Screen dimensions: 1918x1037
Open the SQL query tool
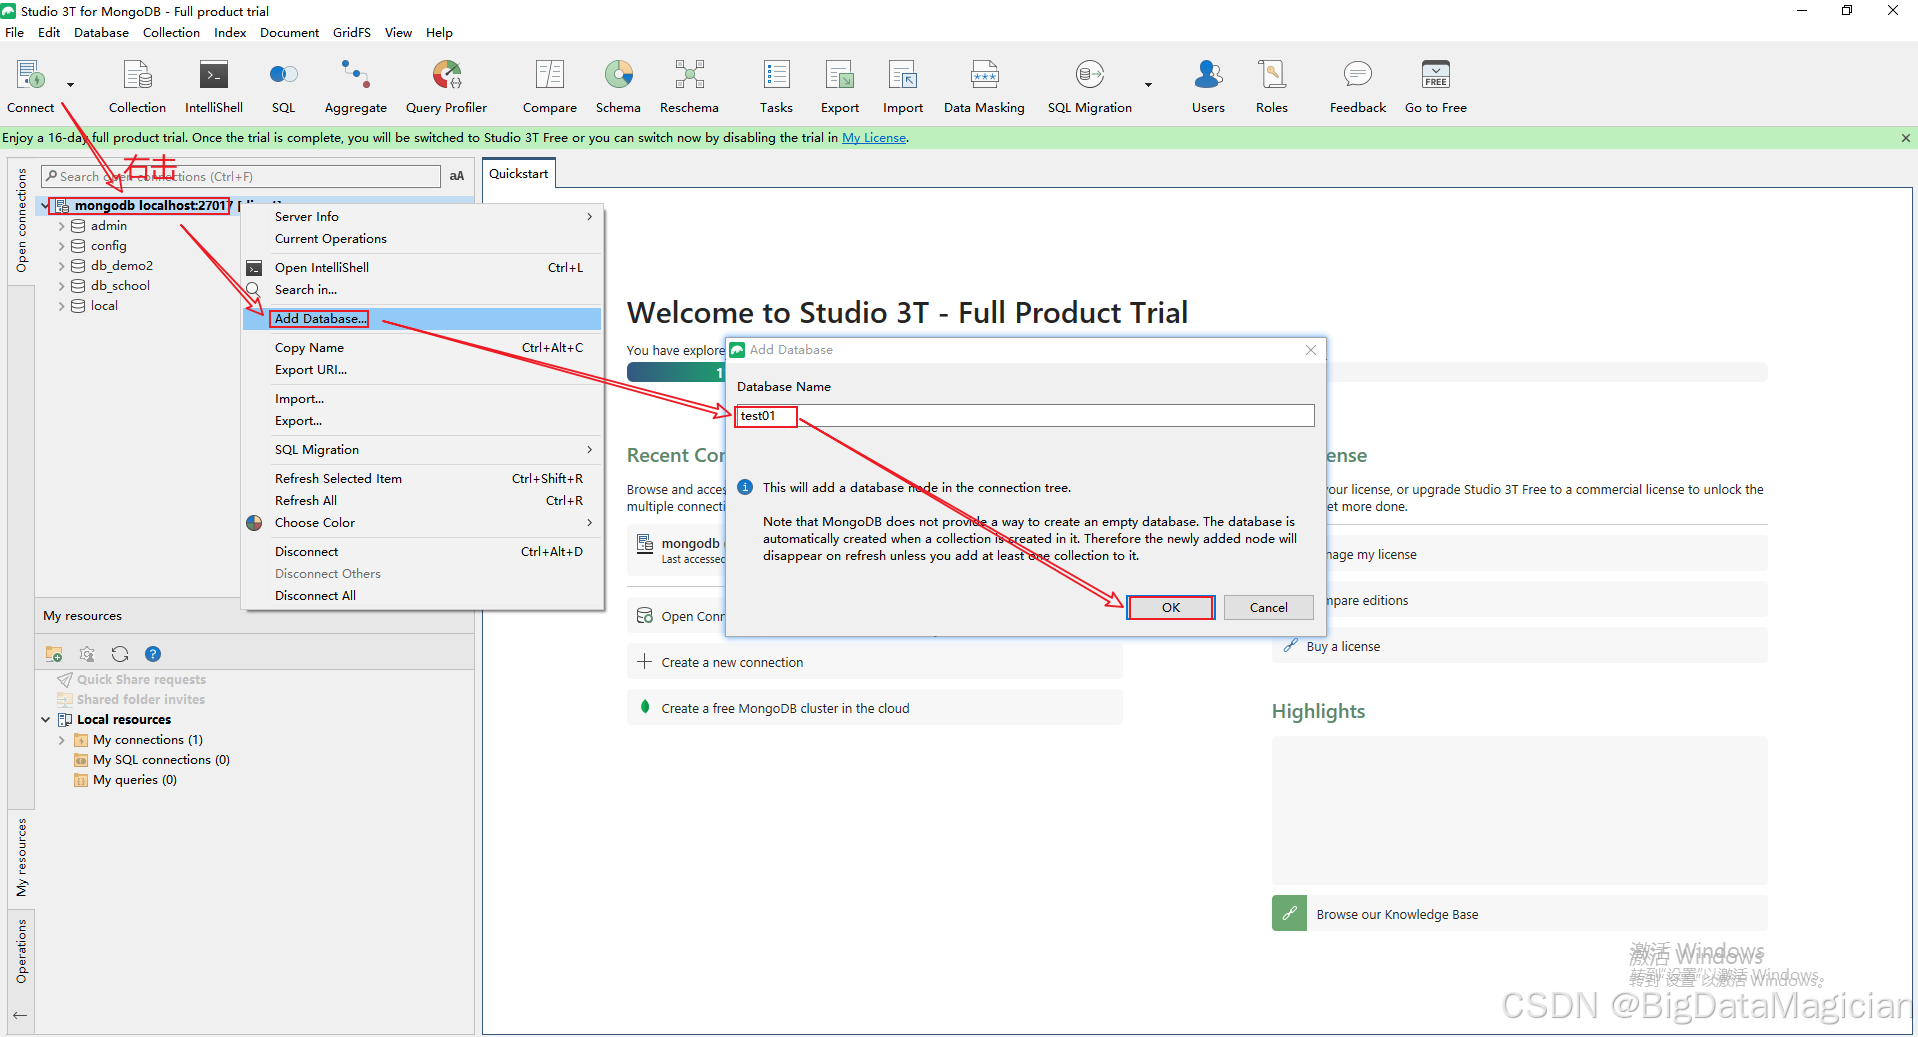click(x=284, y=86)
